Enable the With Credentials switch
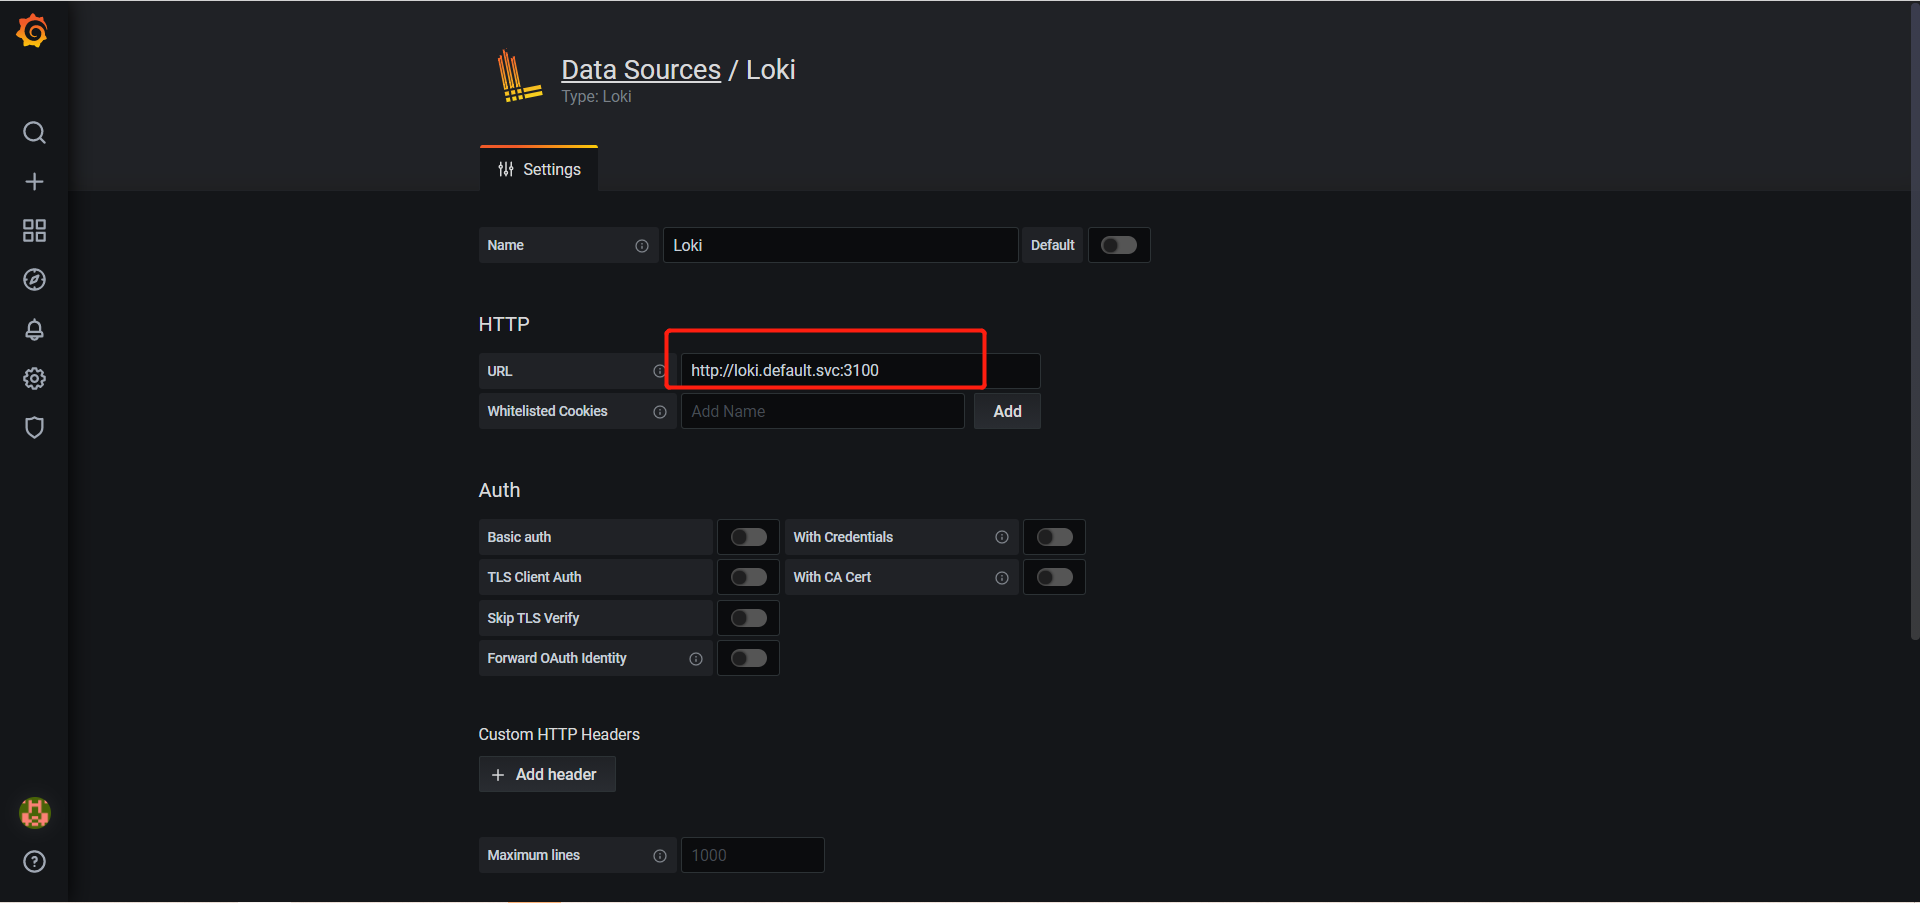The width and height of the screenshot is (1920, 903). point(1054,537)
